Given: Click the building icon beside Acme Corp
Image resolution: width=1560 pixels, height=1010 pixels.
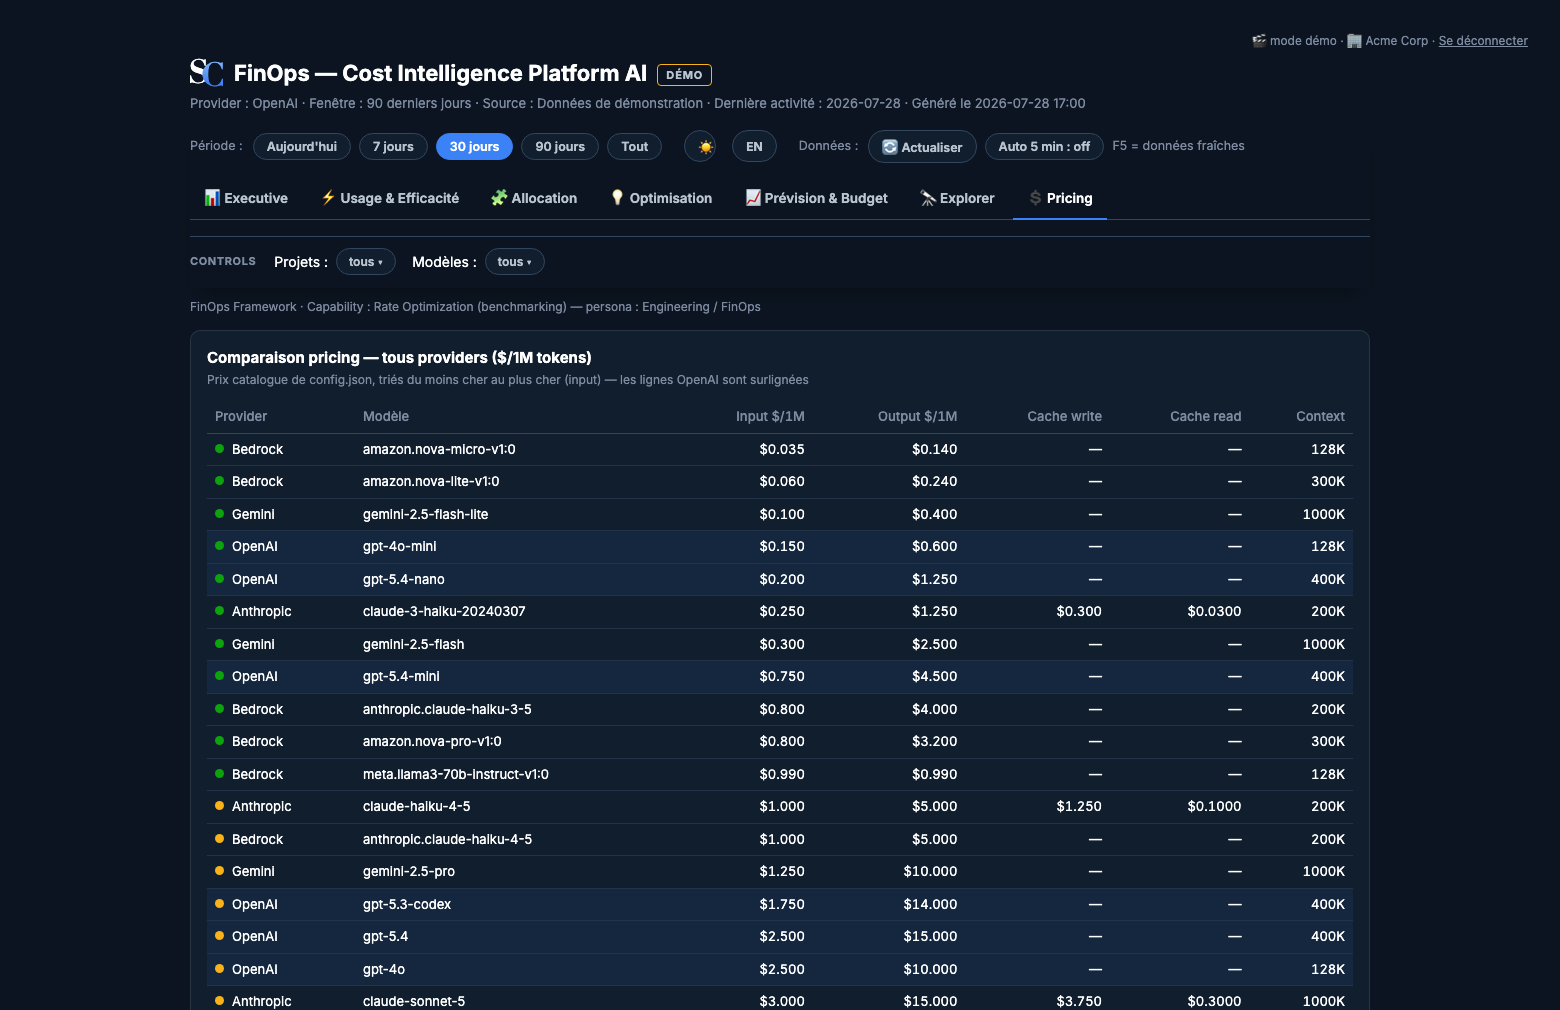Looking at the screenshot, I should [x=1354, y=41].
